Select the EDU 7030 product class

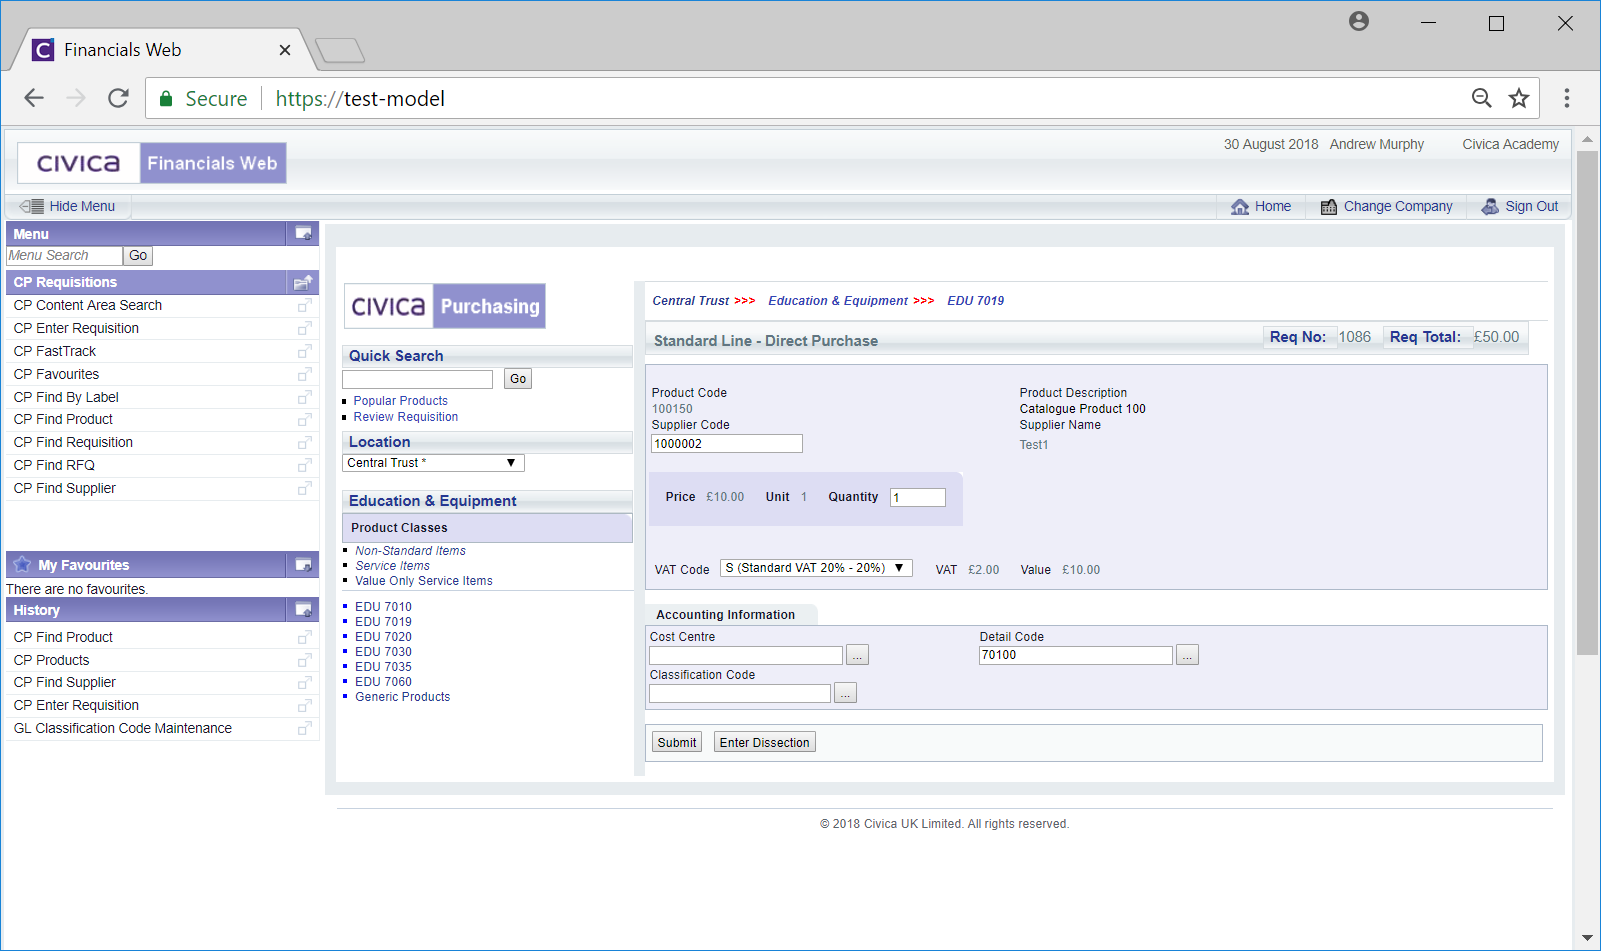(x=383, y=652)
